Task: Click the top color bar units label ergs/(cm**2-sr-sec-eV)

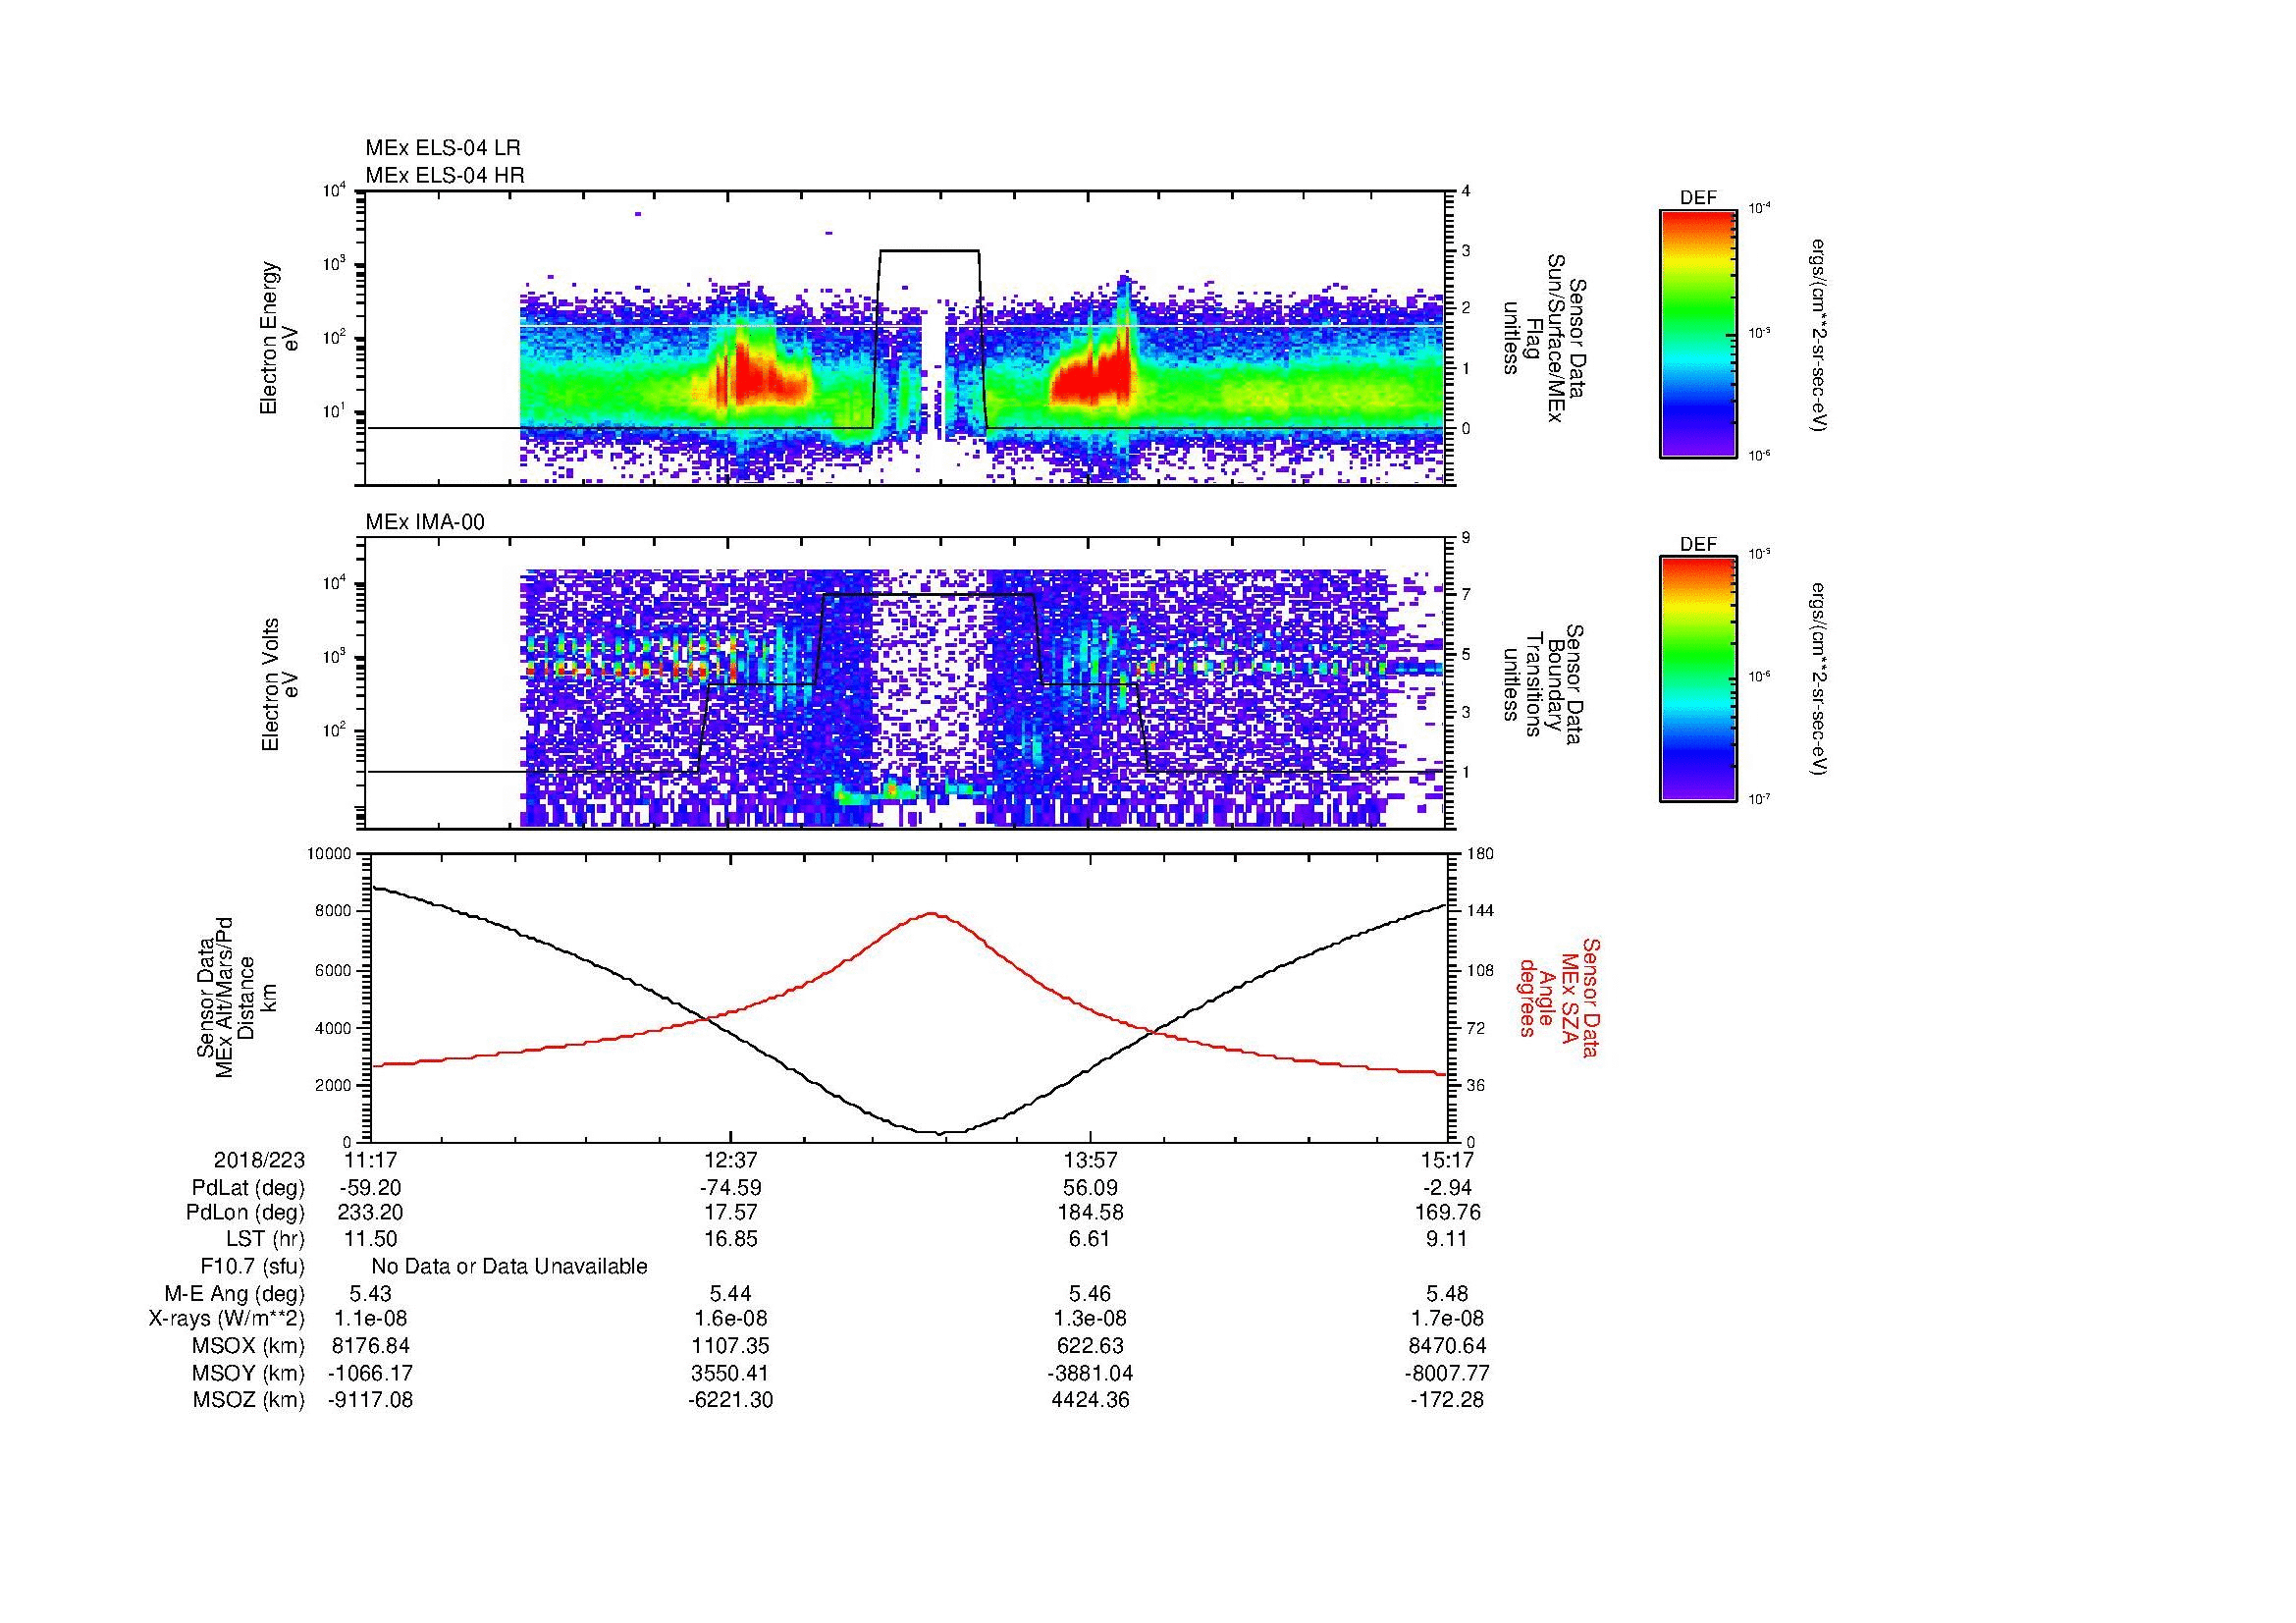Action: coord(1817,335)
